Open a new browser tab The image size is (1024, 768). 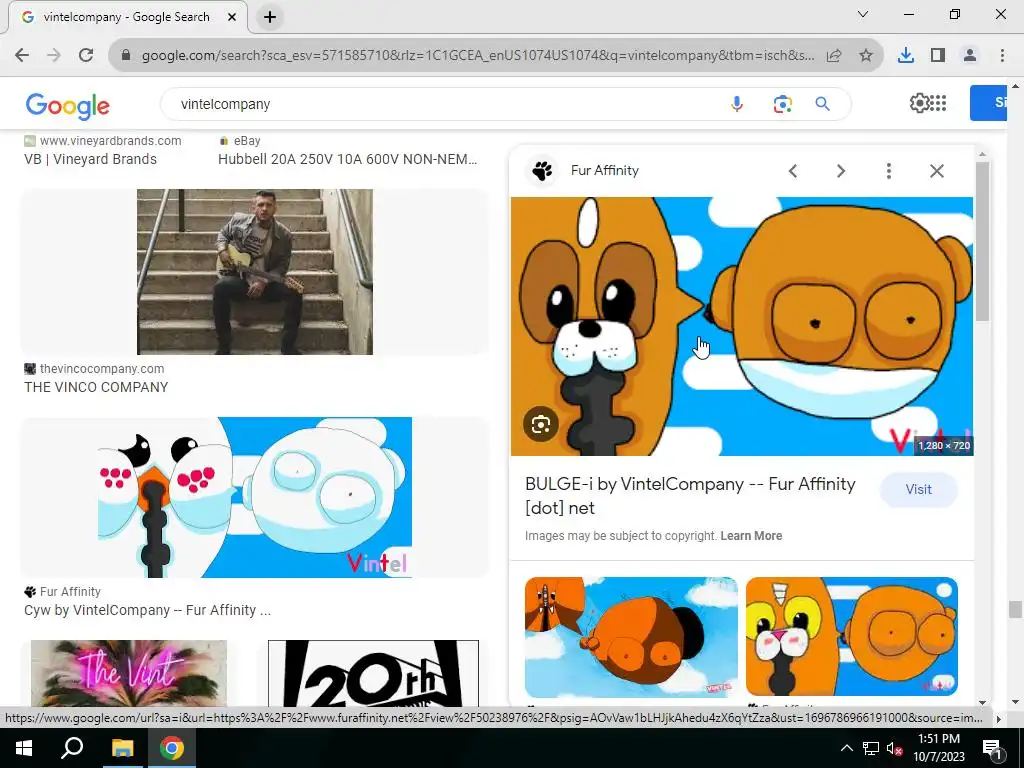coord(270,17)
